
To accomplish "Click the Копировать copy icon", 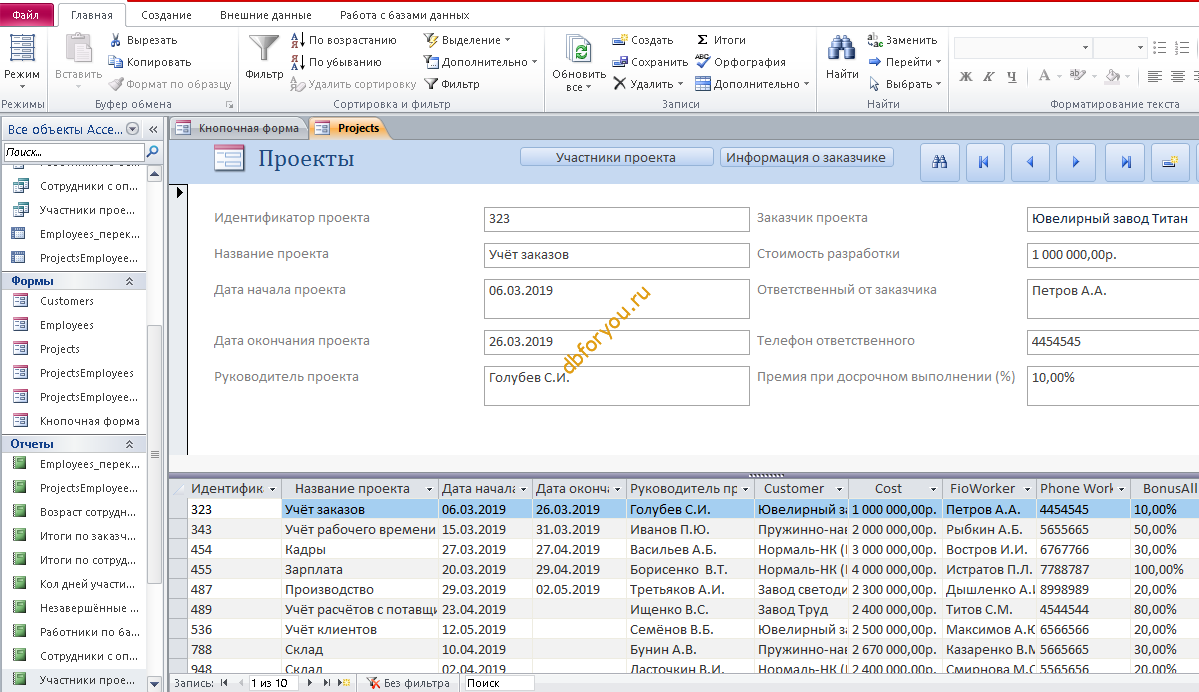I will 115,62.
